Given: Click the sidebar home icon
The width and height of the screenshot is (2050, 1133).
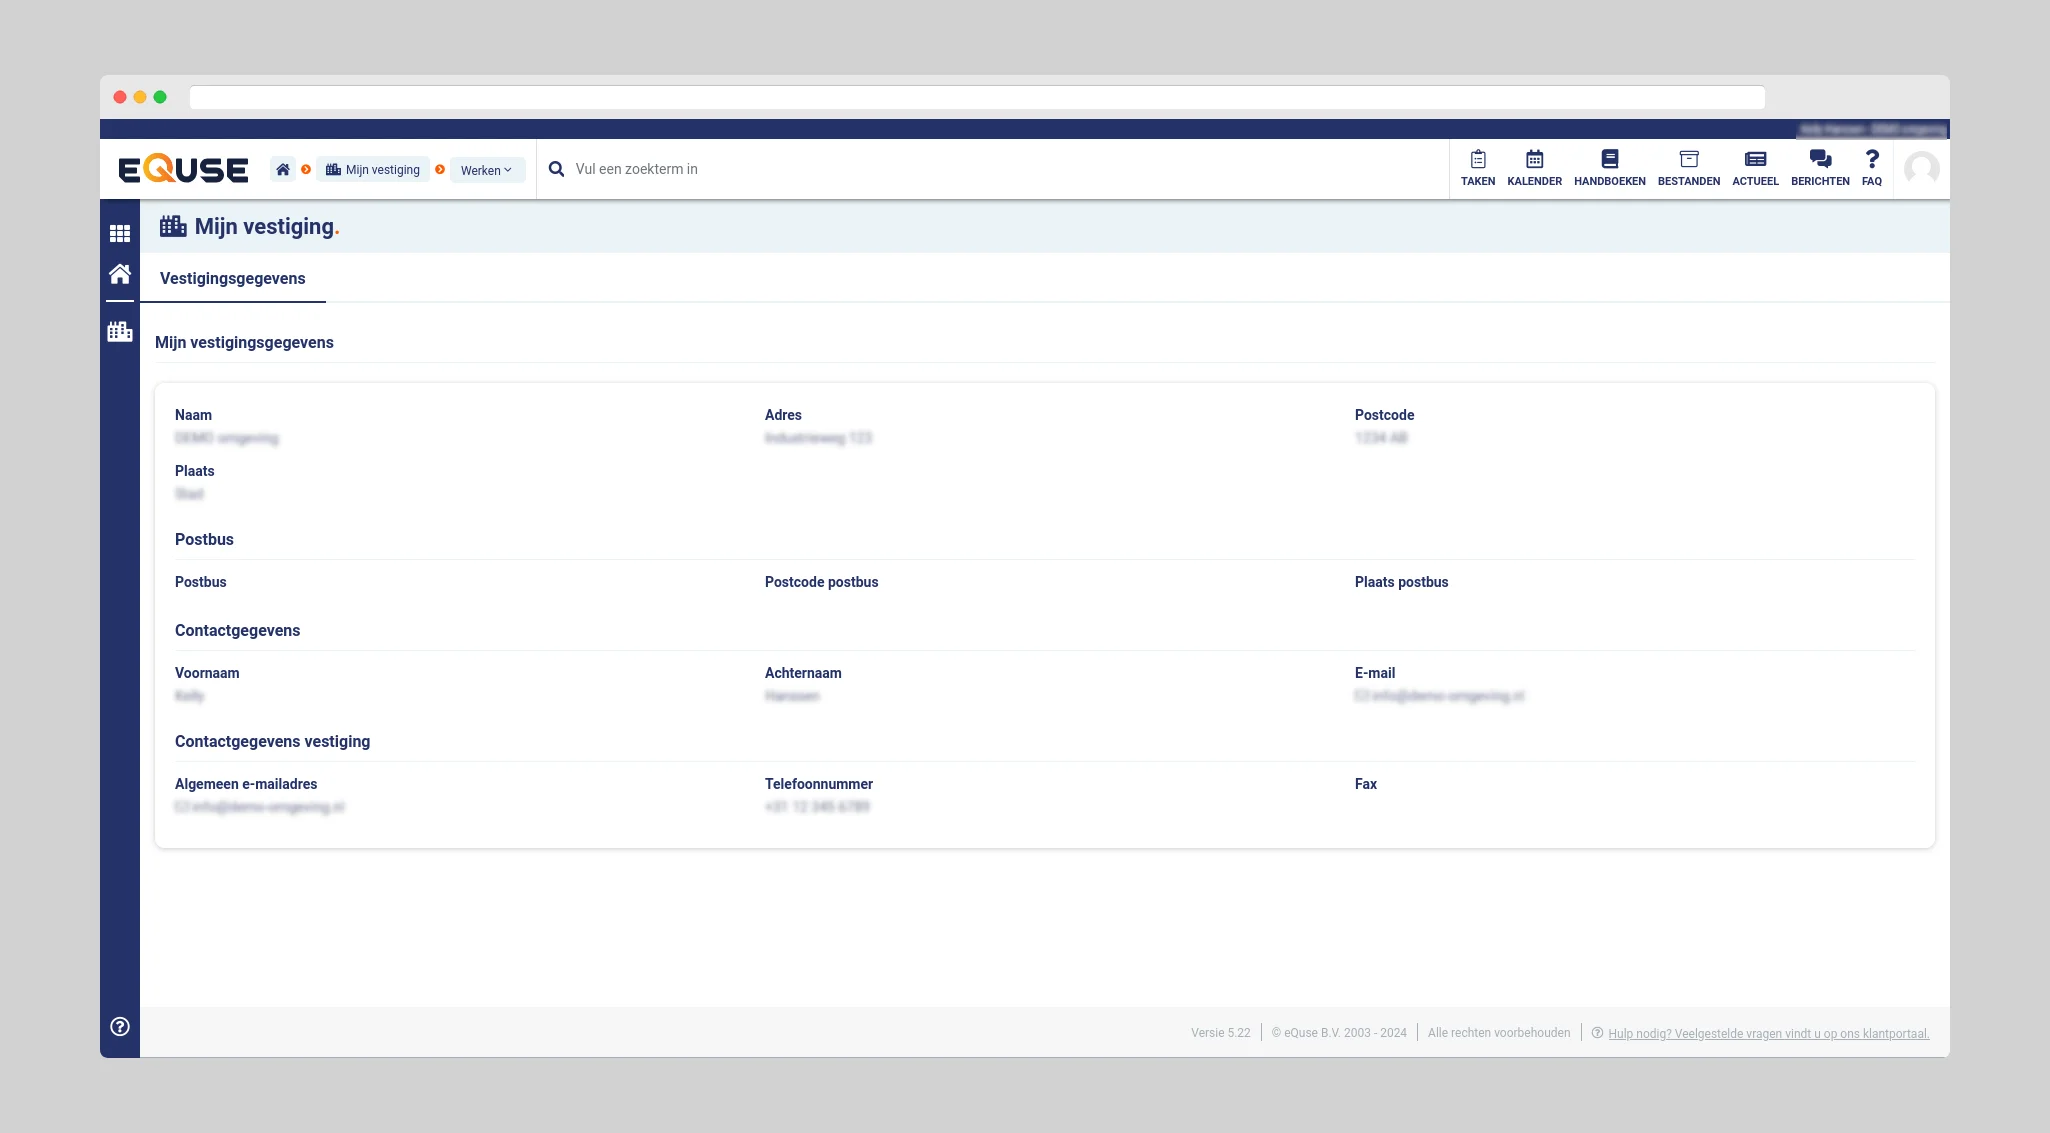Looking at the screenshot, I should 120,274.
